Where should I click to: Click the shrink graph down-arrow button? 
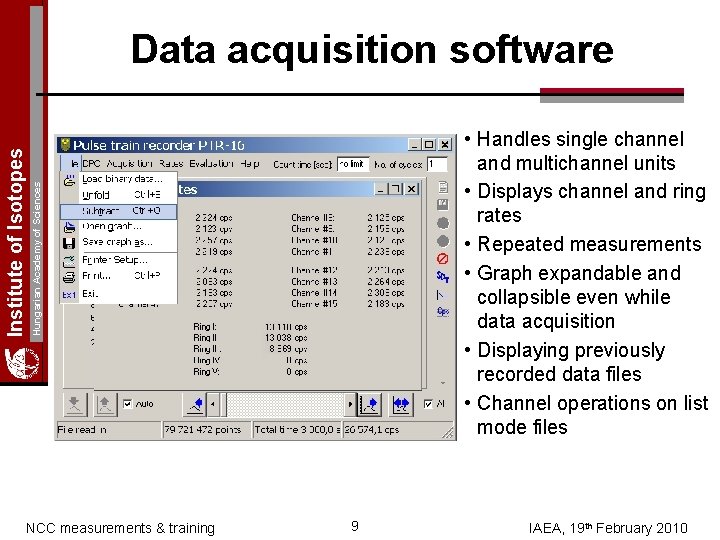[x=74, y=404]
